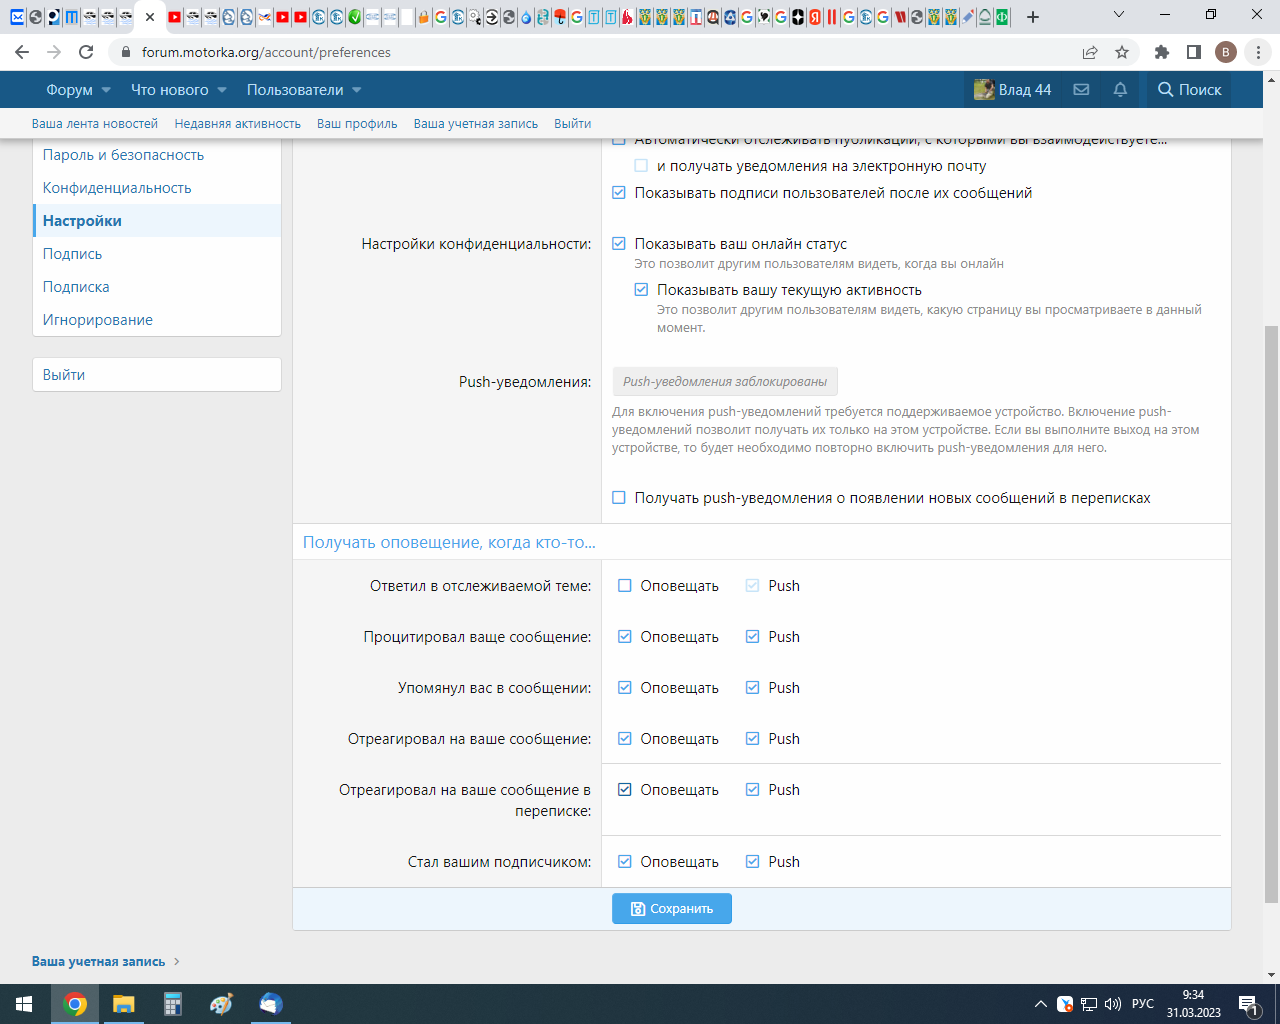Open the forum alerts bell icon
Screen dimensions: 1280x1024
[1120, 90]
